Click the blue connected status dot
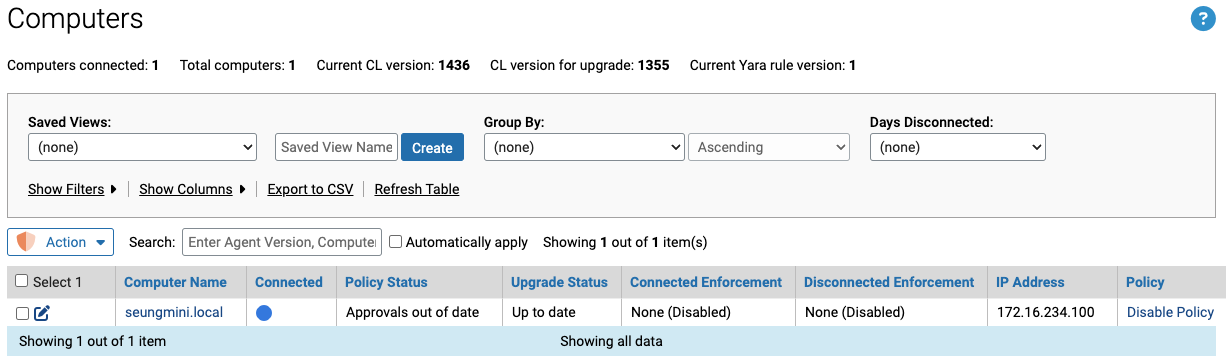 [x=264, y=313]
